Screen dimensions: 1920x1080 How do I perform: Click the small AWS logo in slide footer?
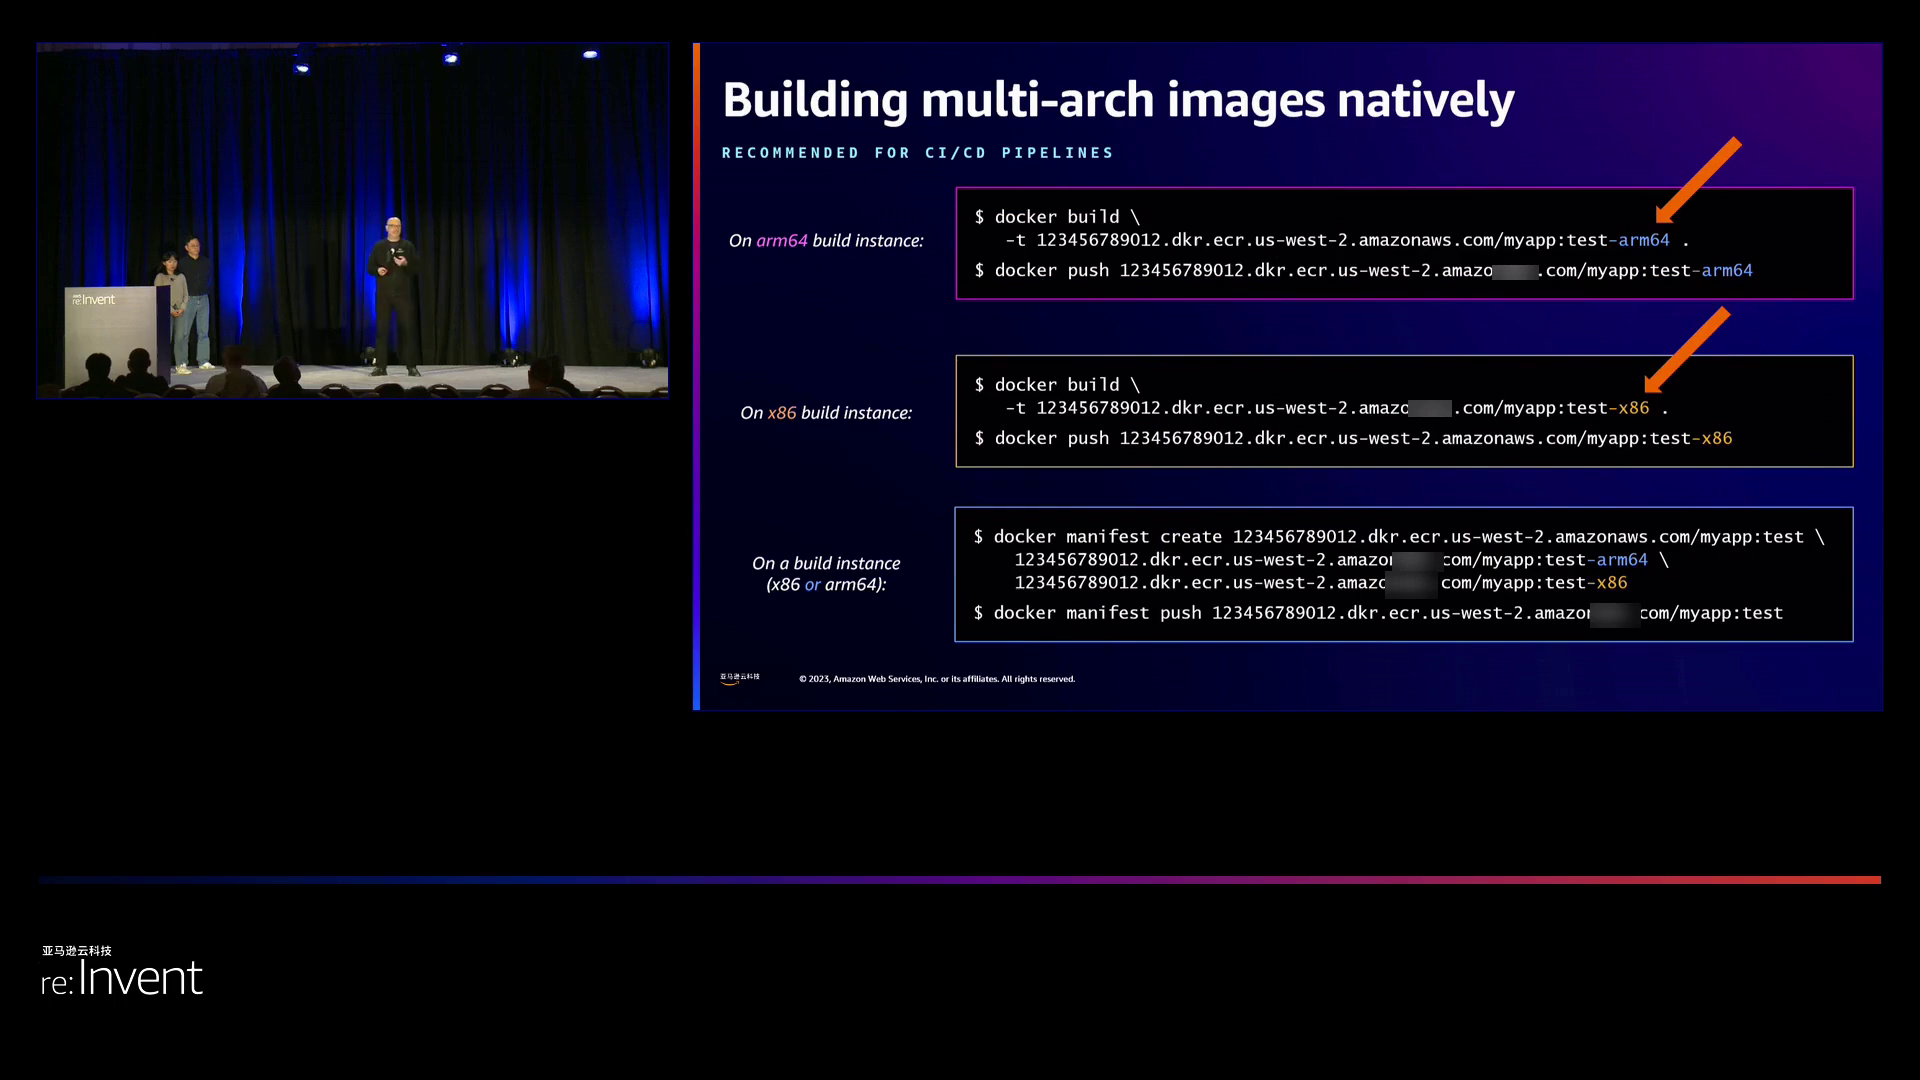(739, 678)
